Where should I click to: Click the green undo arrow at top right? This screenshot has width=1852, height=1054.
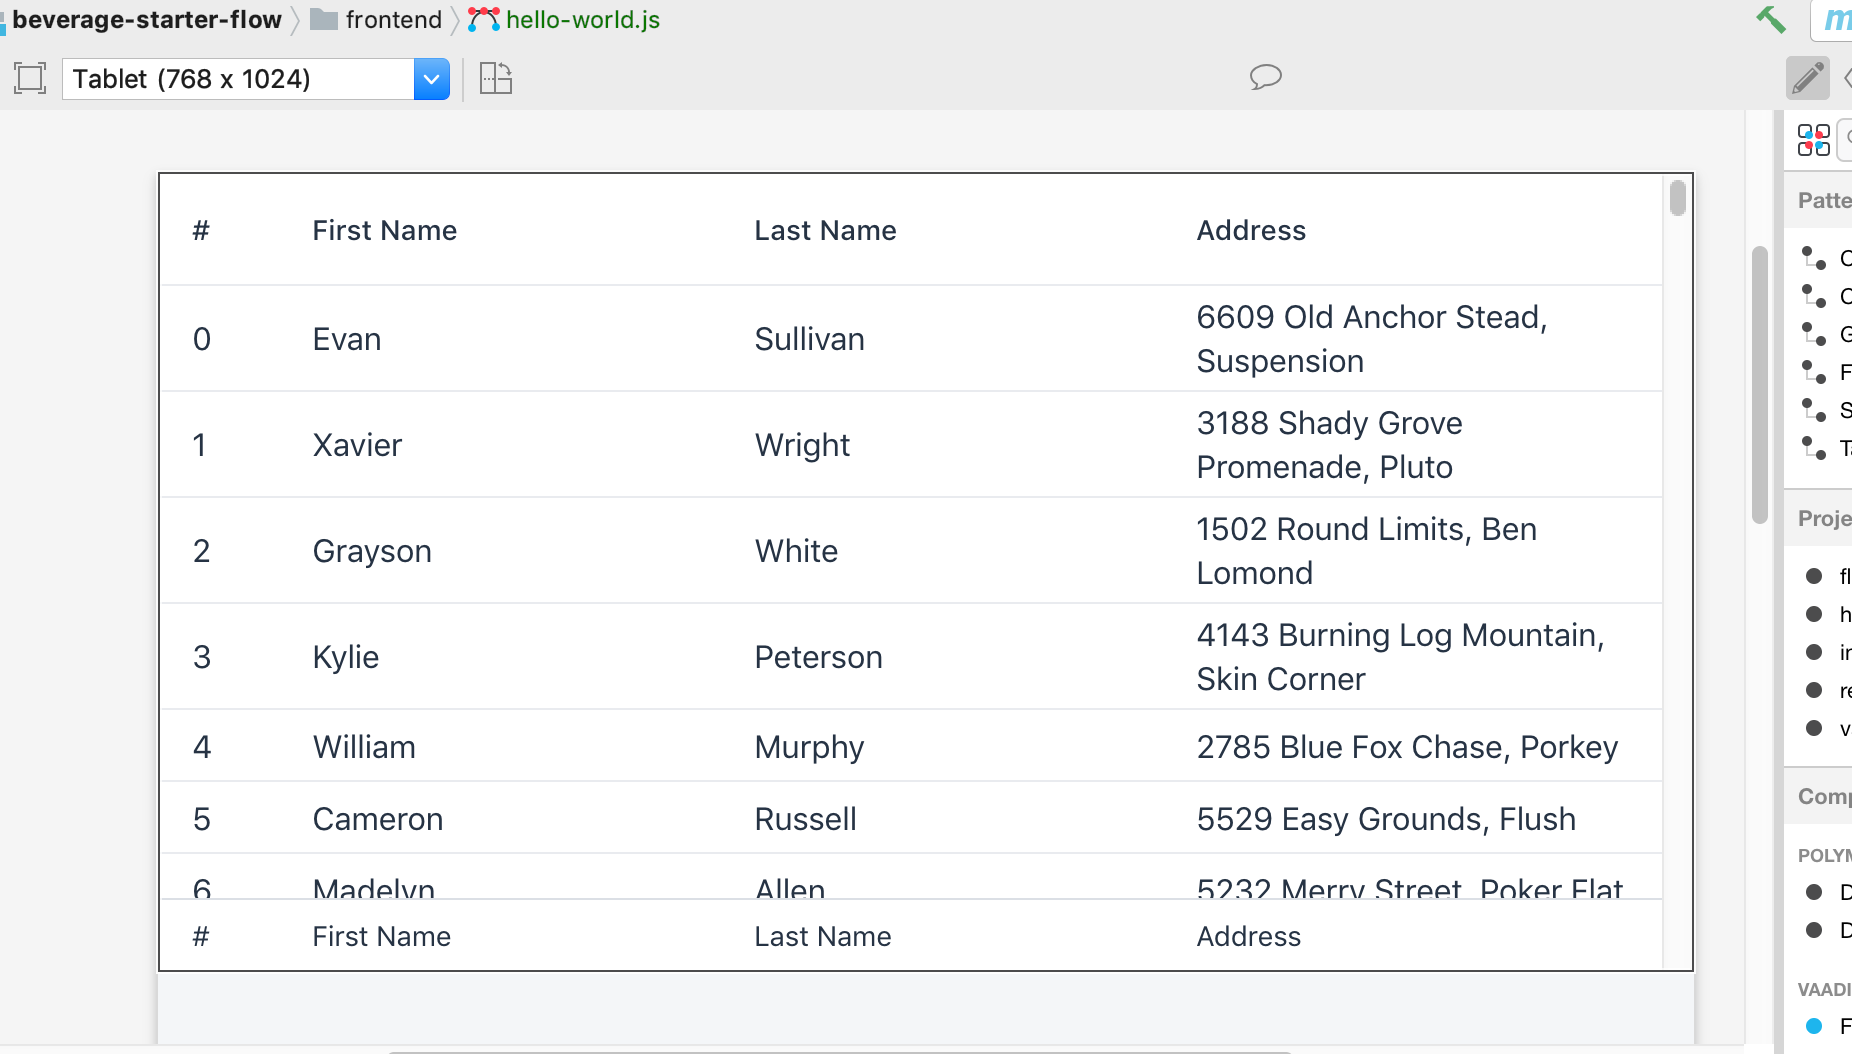[x=1772, y=19]
